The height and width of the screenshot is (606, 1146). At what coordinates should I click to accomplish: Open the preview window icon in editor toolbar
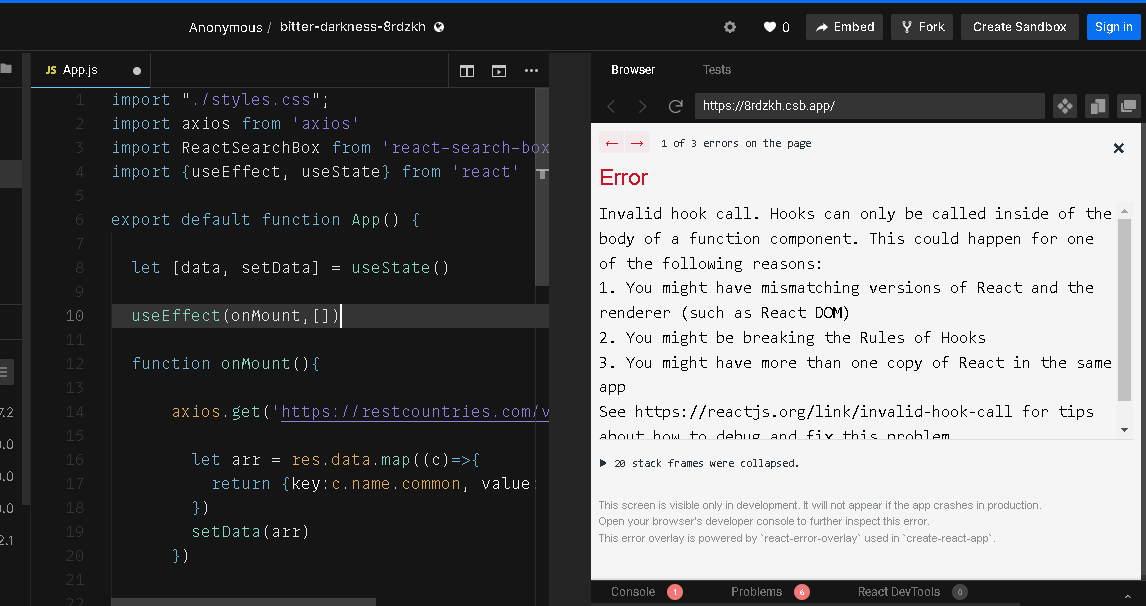coord(498,70)
